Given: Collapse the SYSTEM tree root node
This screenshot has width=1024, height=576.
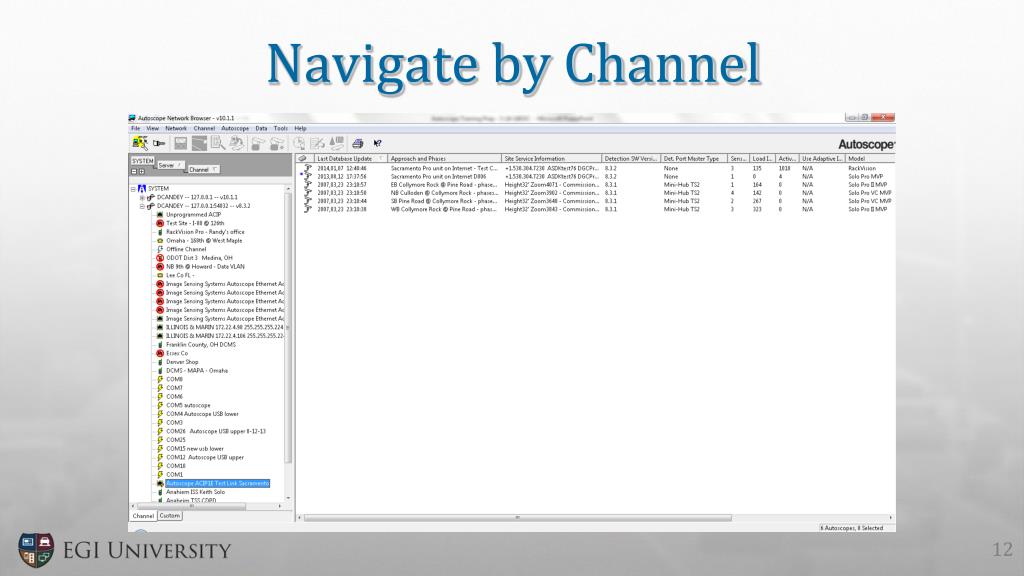Looking at the screenshot, I should (133, 189).
